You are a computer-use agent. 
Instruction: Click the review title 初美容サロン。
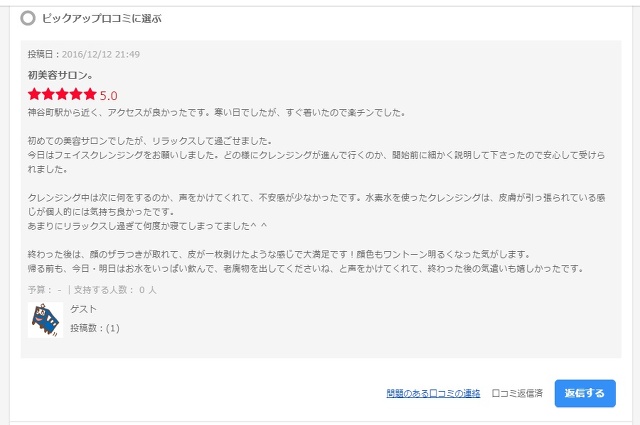coord(61,74)
